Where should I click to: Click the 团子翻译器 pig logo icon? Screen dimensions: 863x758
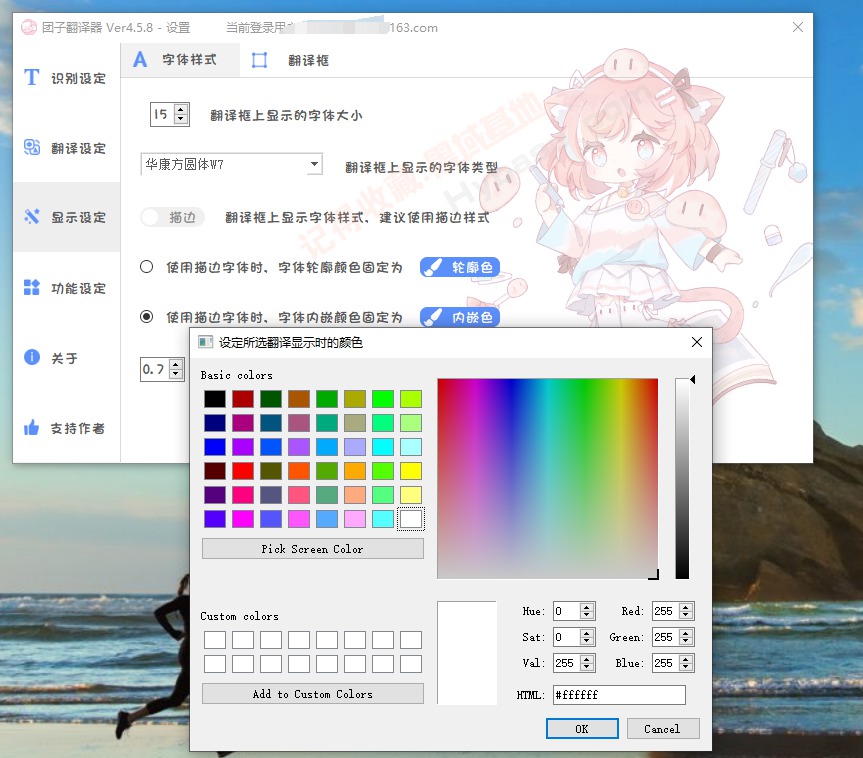pyautogui.click(x=29, y=27)
